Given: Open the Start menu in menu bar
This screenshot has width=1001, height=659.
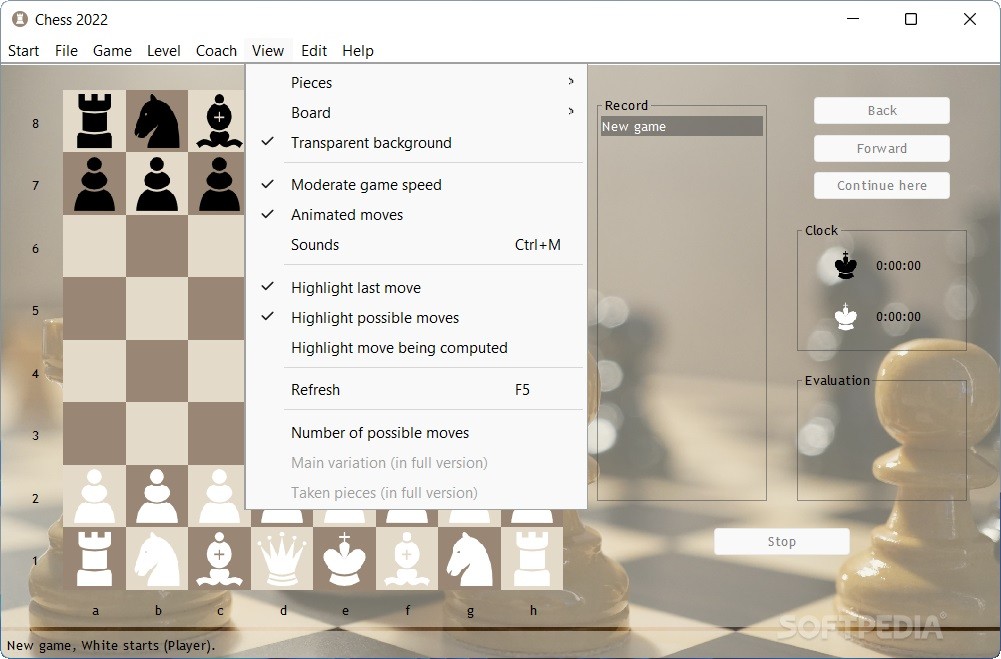Looking at the screenshot, I should [24, 50].
